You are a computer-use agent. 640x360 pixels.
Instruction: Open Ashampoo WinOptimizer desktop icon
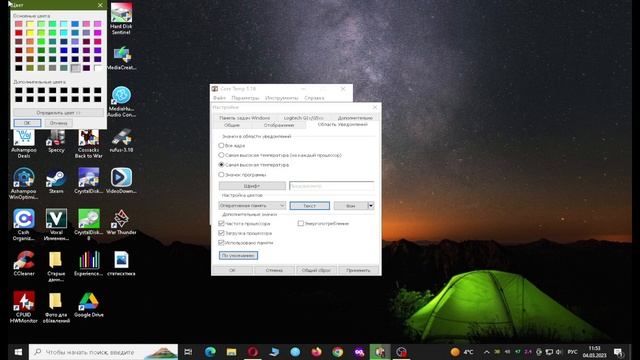(24, 184)
